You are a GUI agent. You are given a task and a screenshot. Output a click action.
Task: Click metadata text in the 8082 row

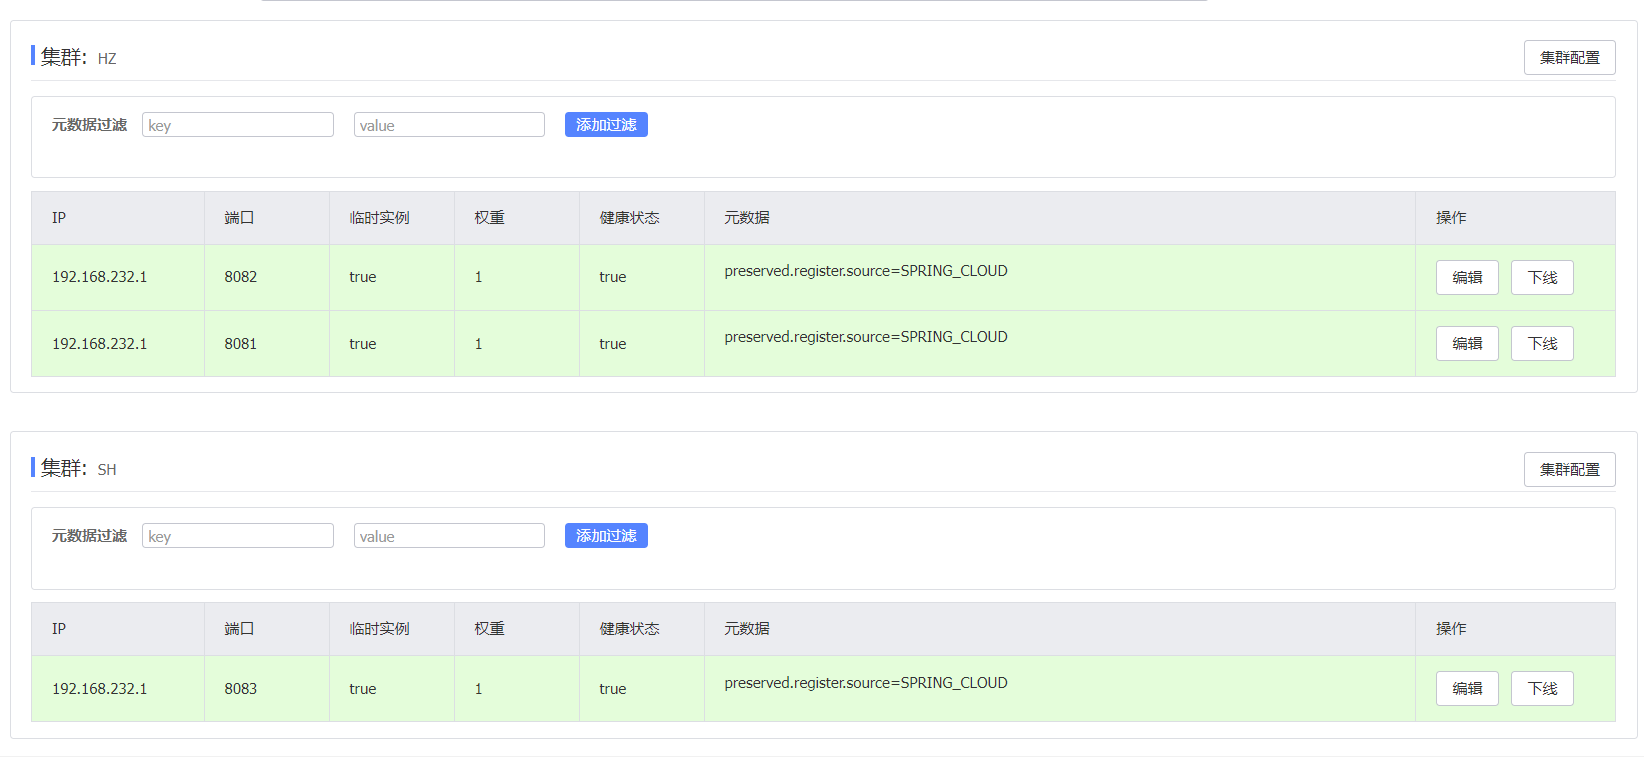pyautogui.click(x=866, y=271)
